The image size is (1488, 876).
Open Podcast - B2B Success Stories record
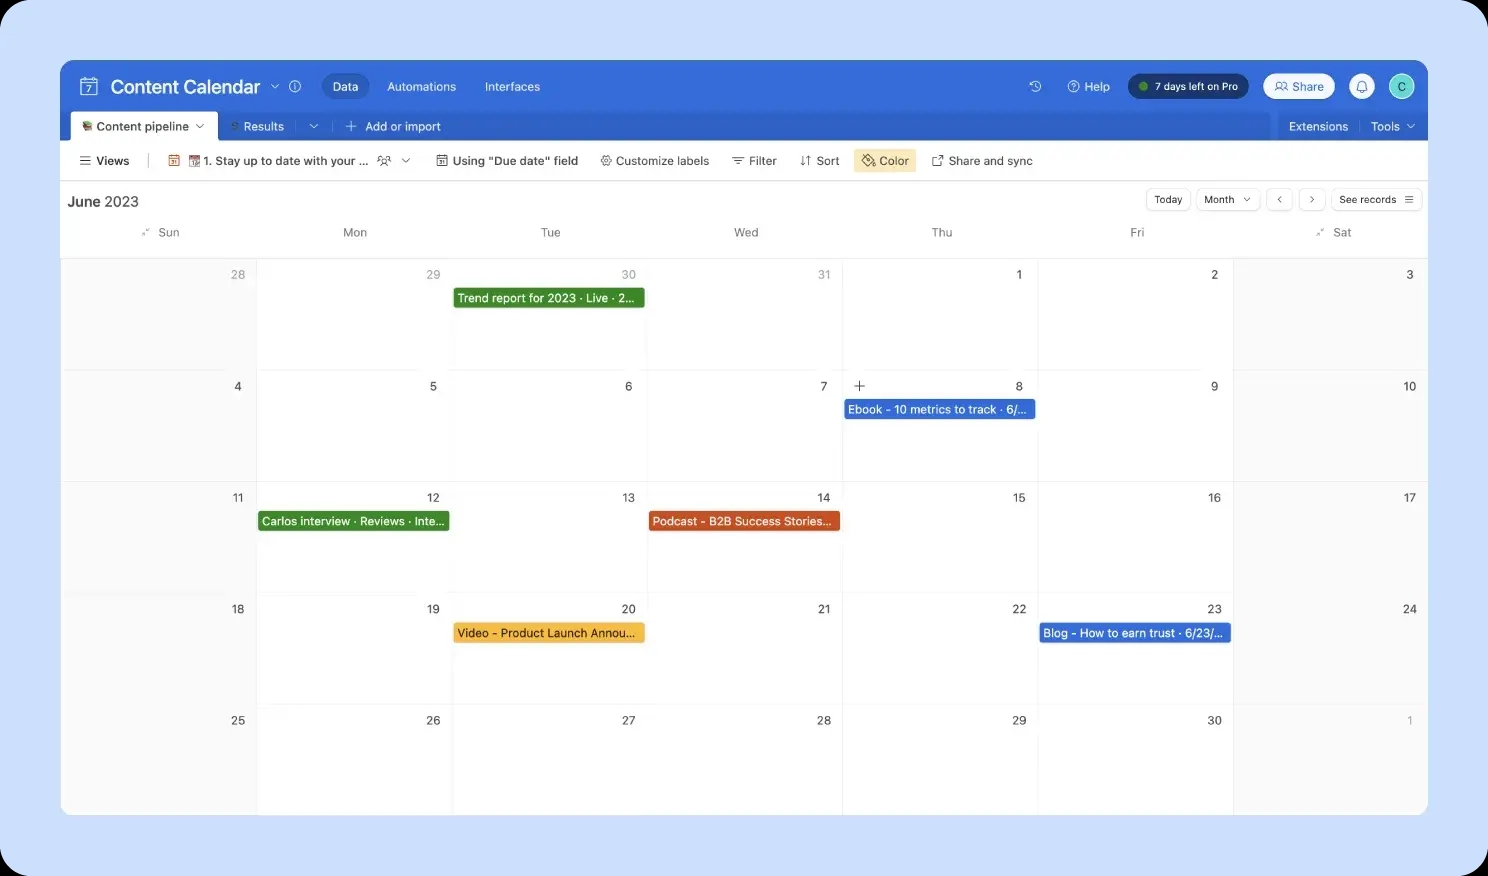pyautogui.click(x=744, y=521)
